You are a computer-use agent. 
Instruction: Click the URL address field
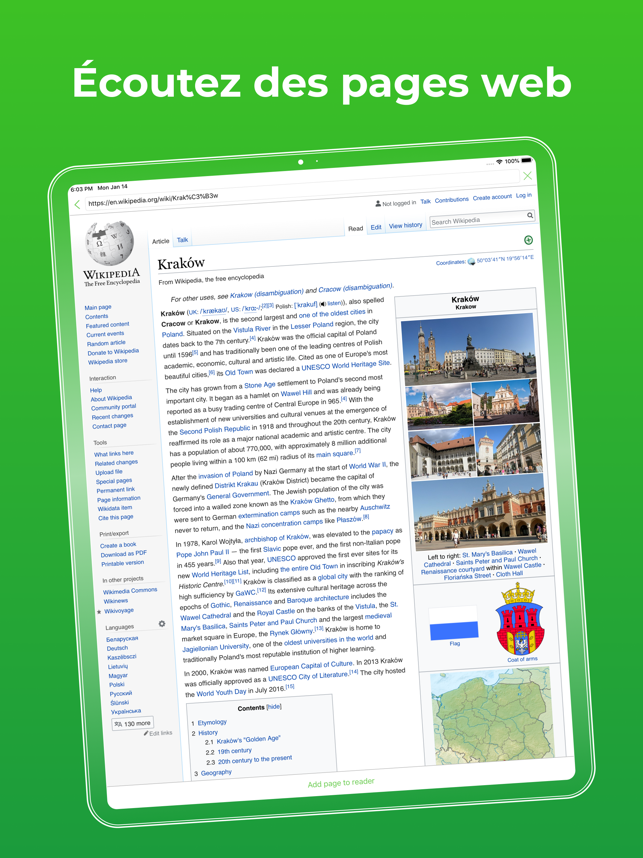tap(301, 189)
